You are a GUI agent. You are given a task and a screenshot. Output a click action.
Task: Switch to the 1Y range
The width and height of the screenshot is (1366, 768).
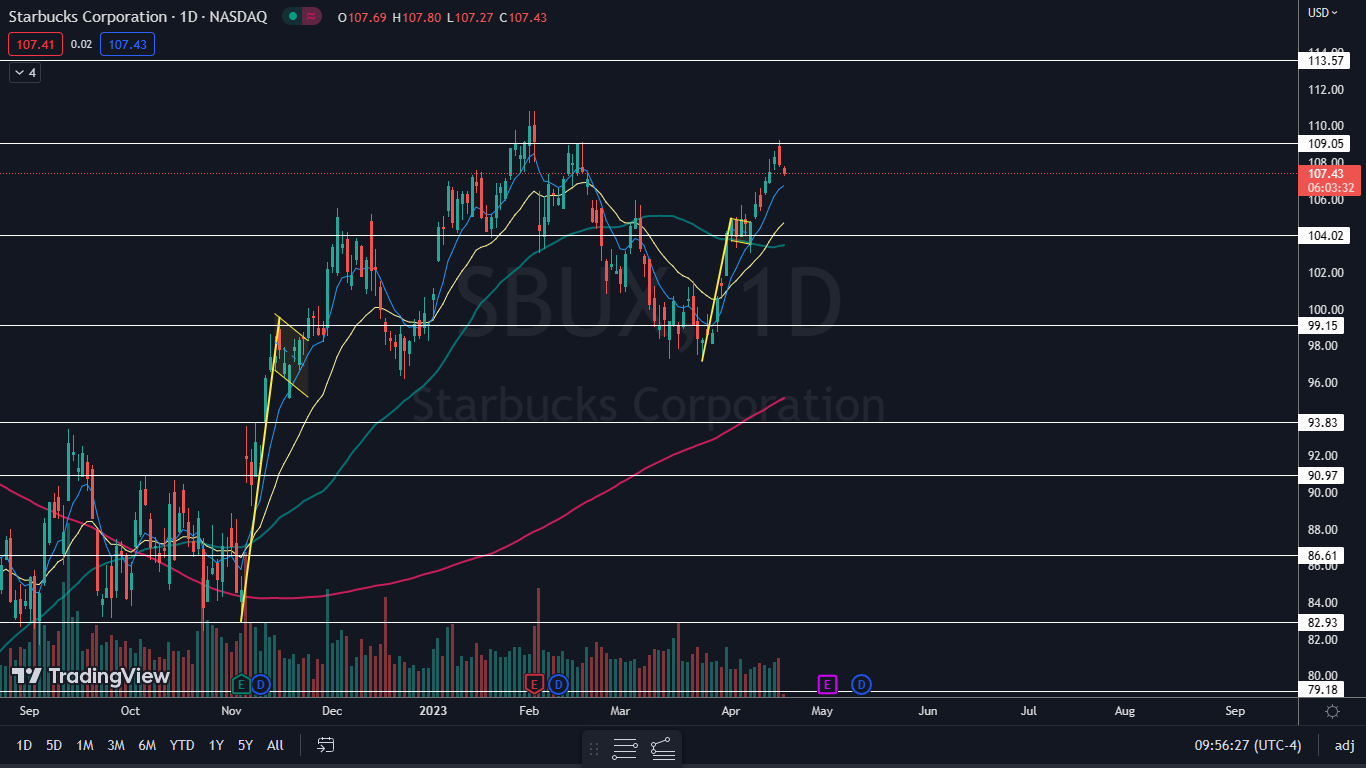point(216,745)
